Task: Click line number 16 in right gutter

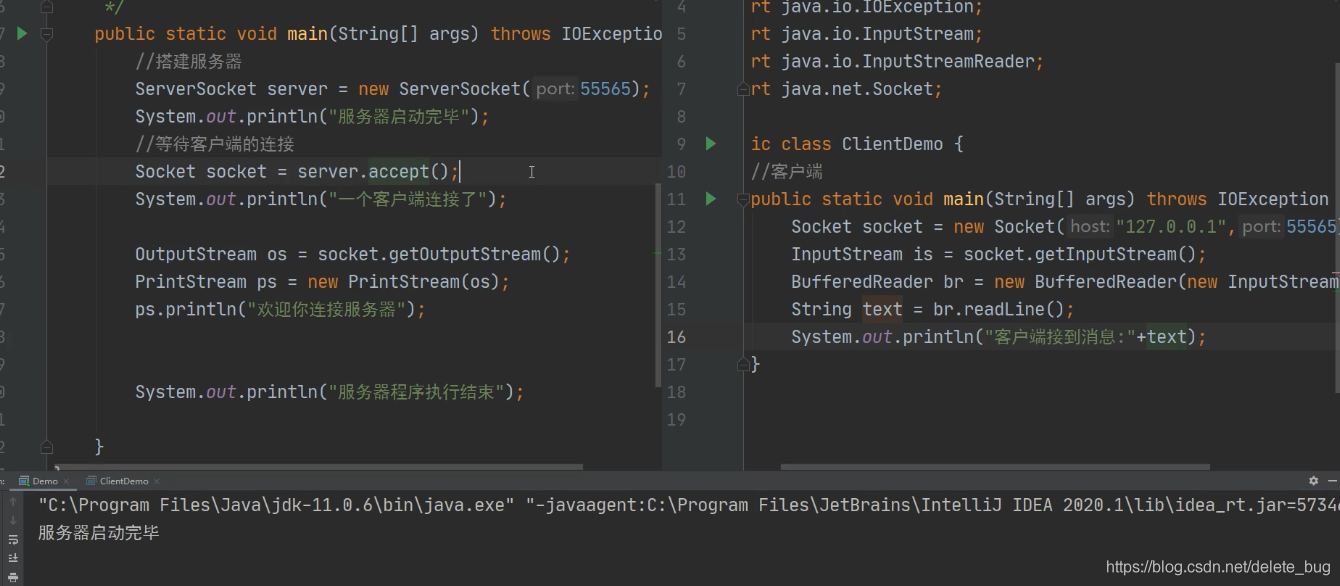Action: coord(676,337)
